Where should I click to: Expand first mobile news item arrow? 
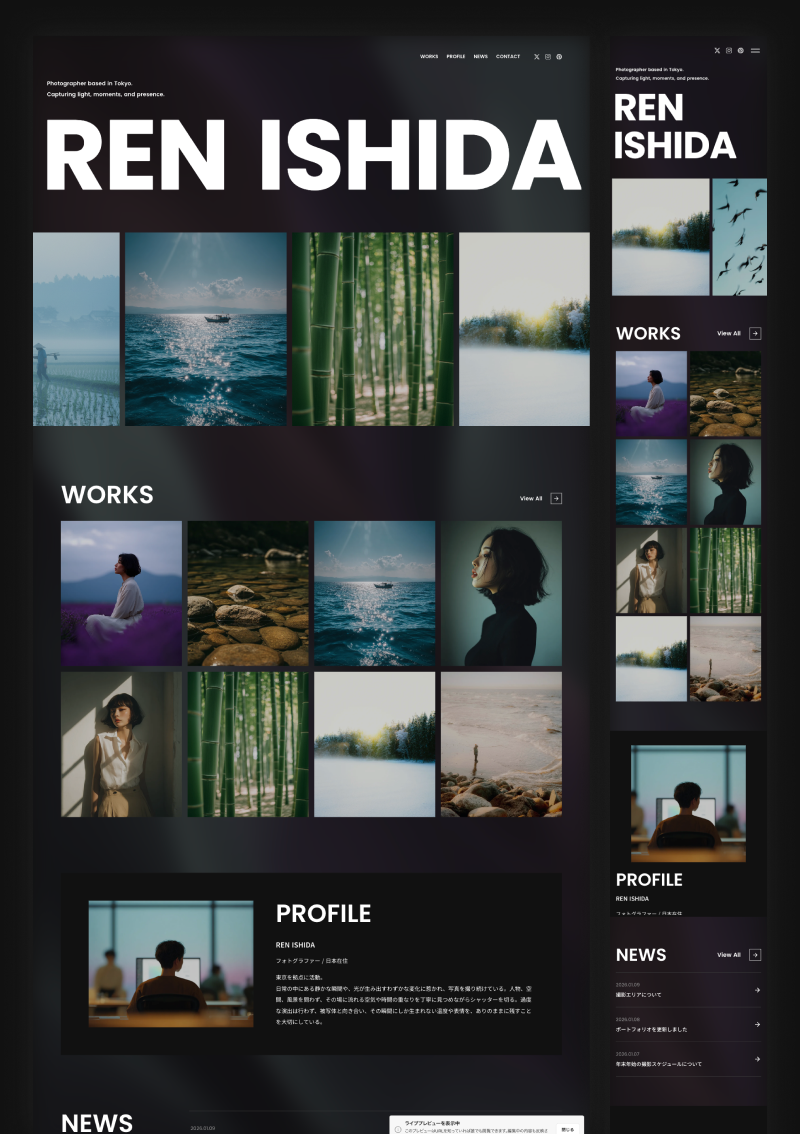pos(757,990)
